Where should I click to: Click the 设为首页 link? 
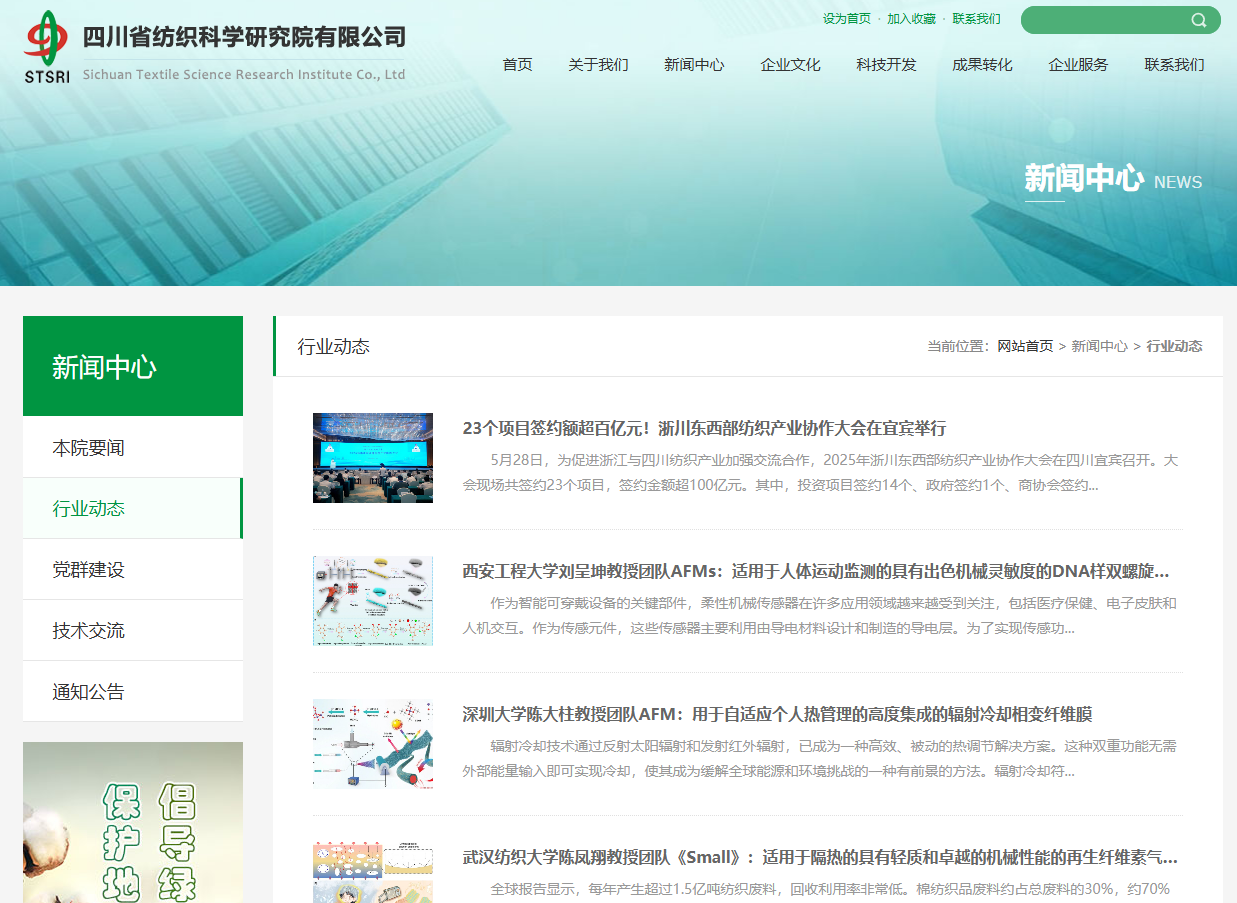(x=847, y=19)
